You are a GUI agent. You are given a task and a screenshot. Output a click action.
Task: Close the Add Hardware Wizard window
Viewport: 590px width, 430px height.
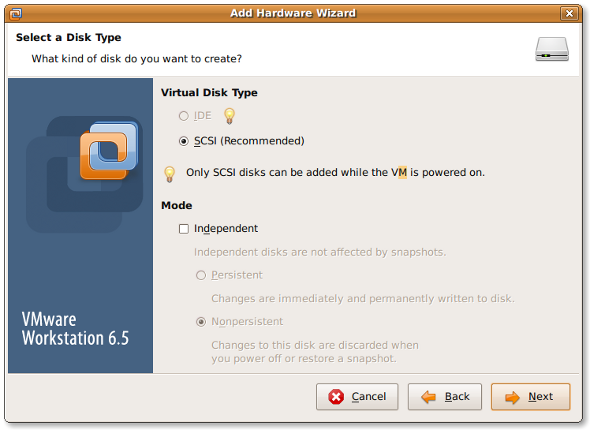pos(569,14)
